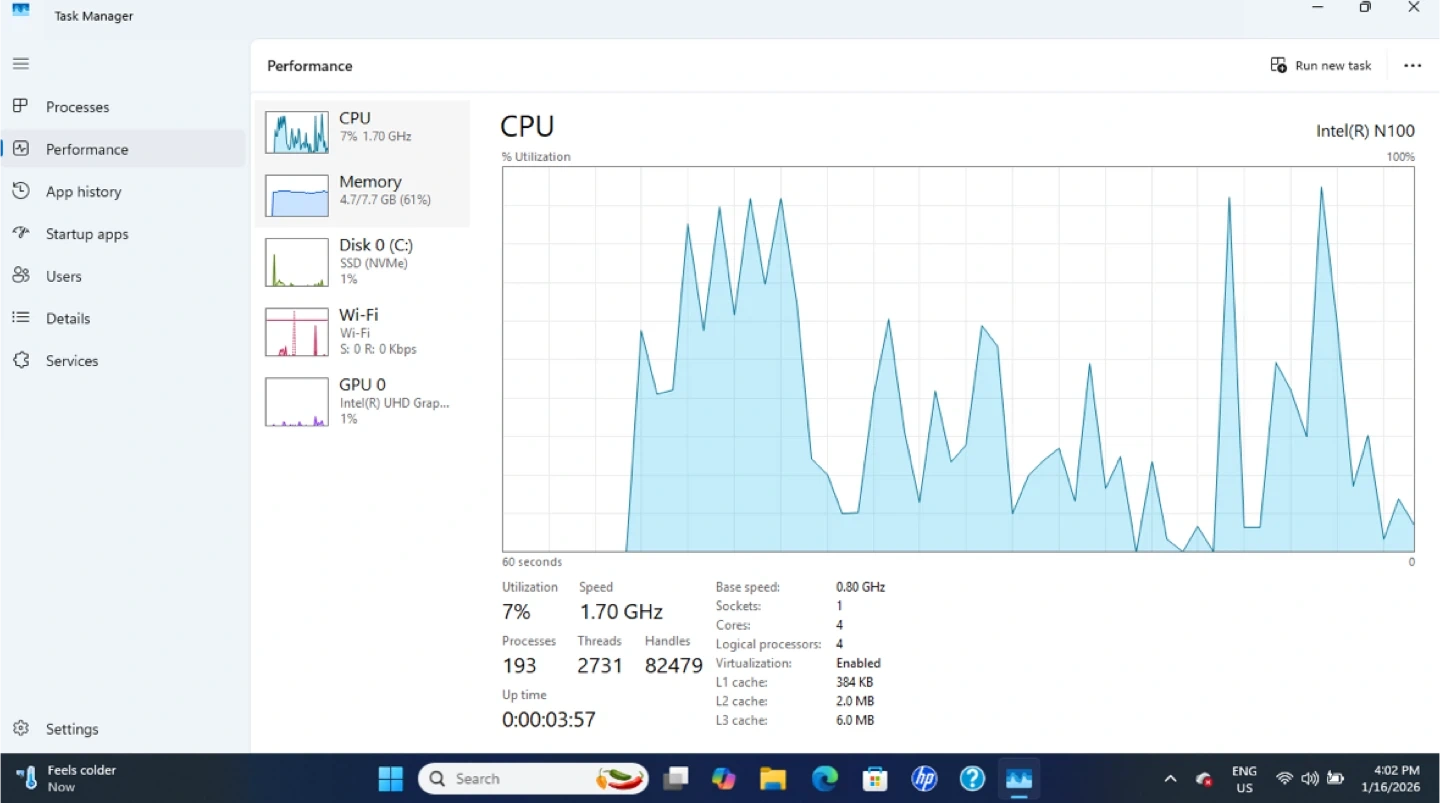Click the Windows Start button

click(x=390, y=779)
